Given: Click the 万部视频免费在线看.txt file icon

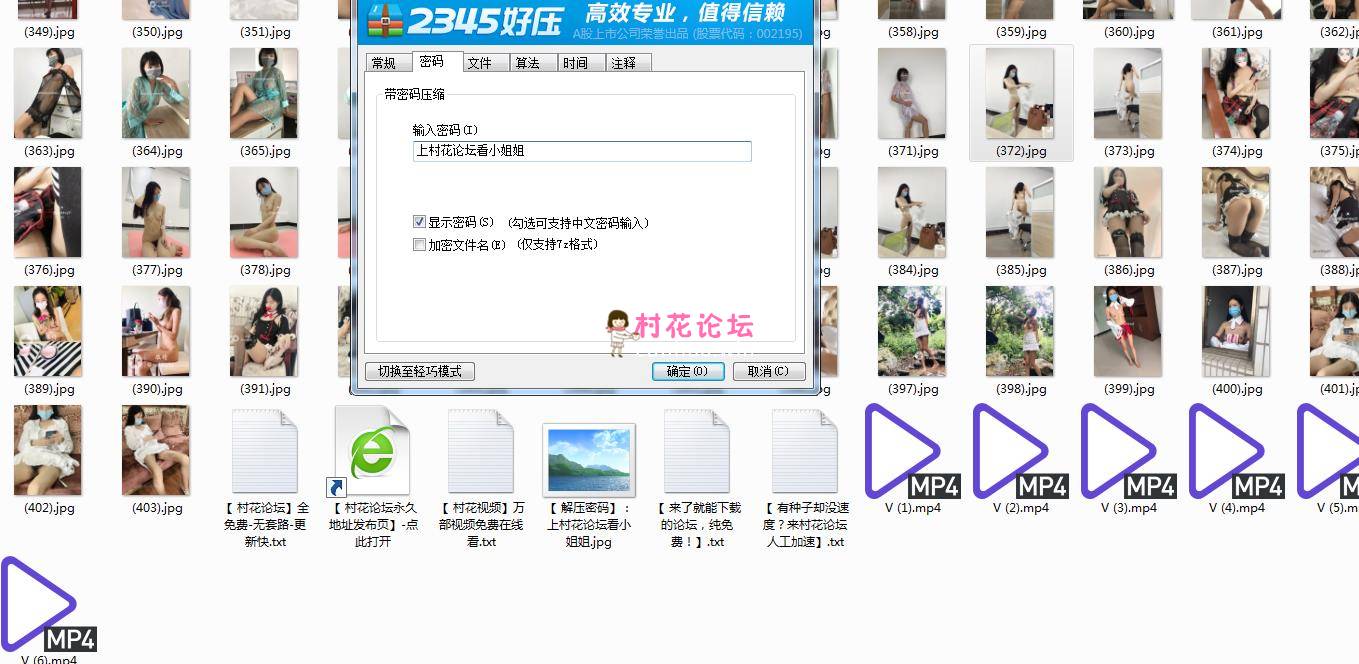Looking at the screenshot, I should [x=480, y=452].
